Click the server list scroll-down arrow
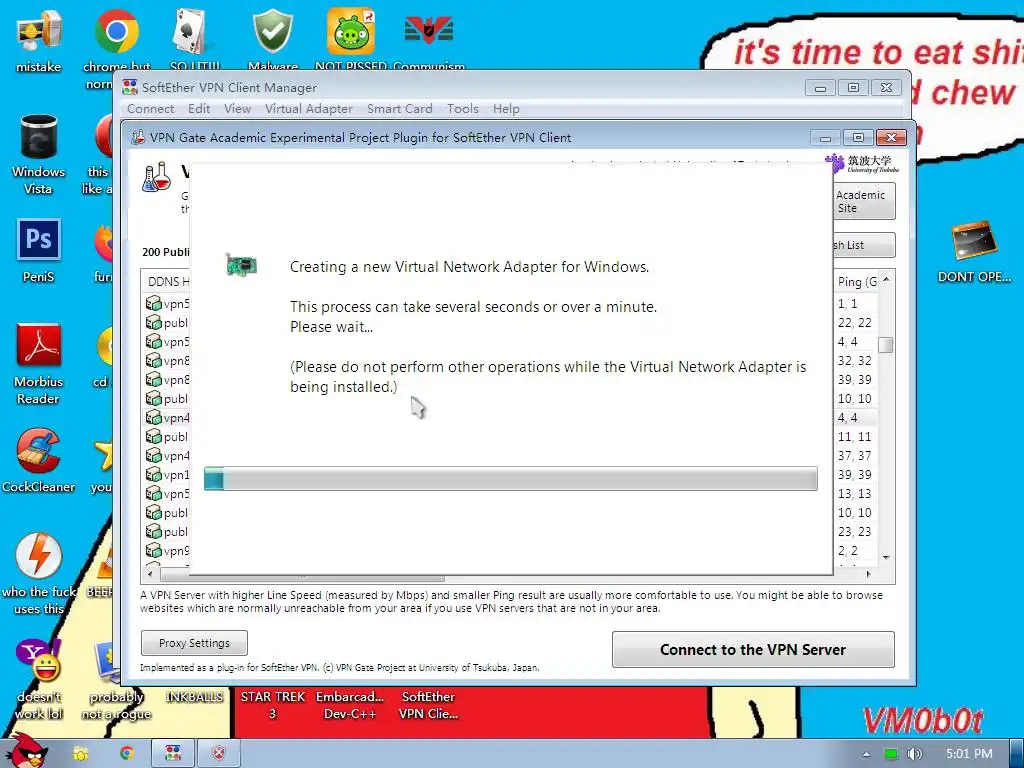Viewport: 1024px width, 768px height. point(886,558)
